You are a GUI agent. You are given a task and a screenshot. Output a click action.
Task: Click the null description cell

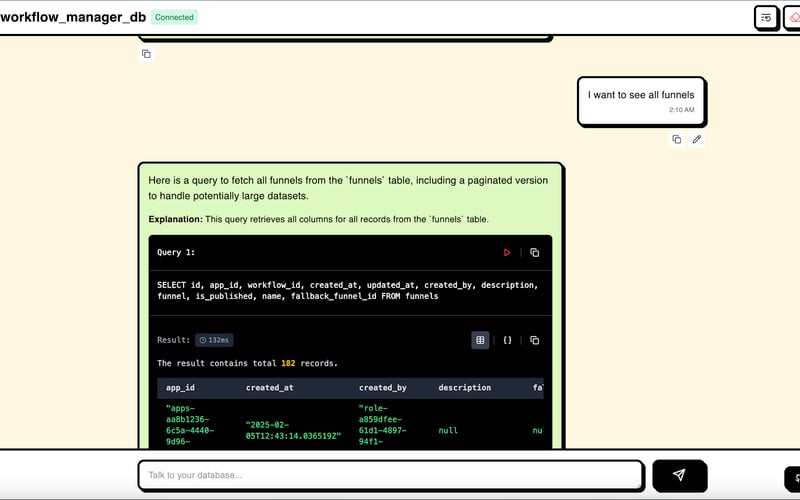pos(448,431)
